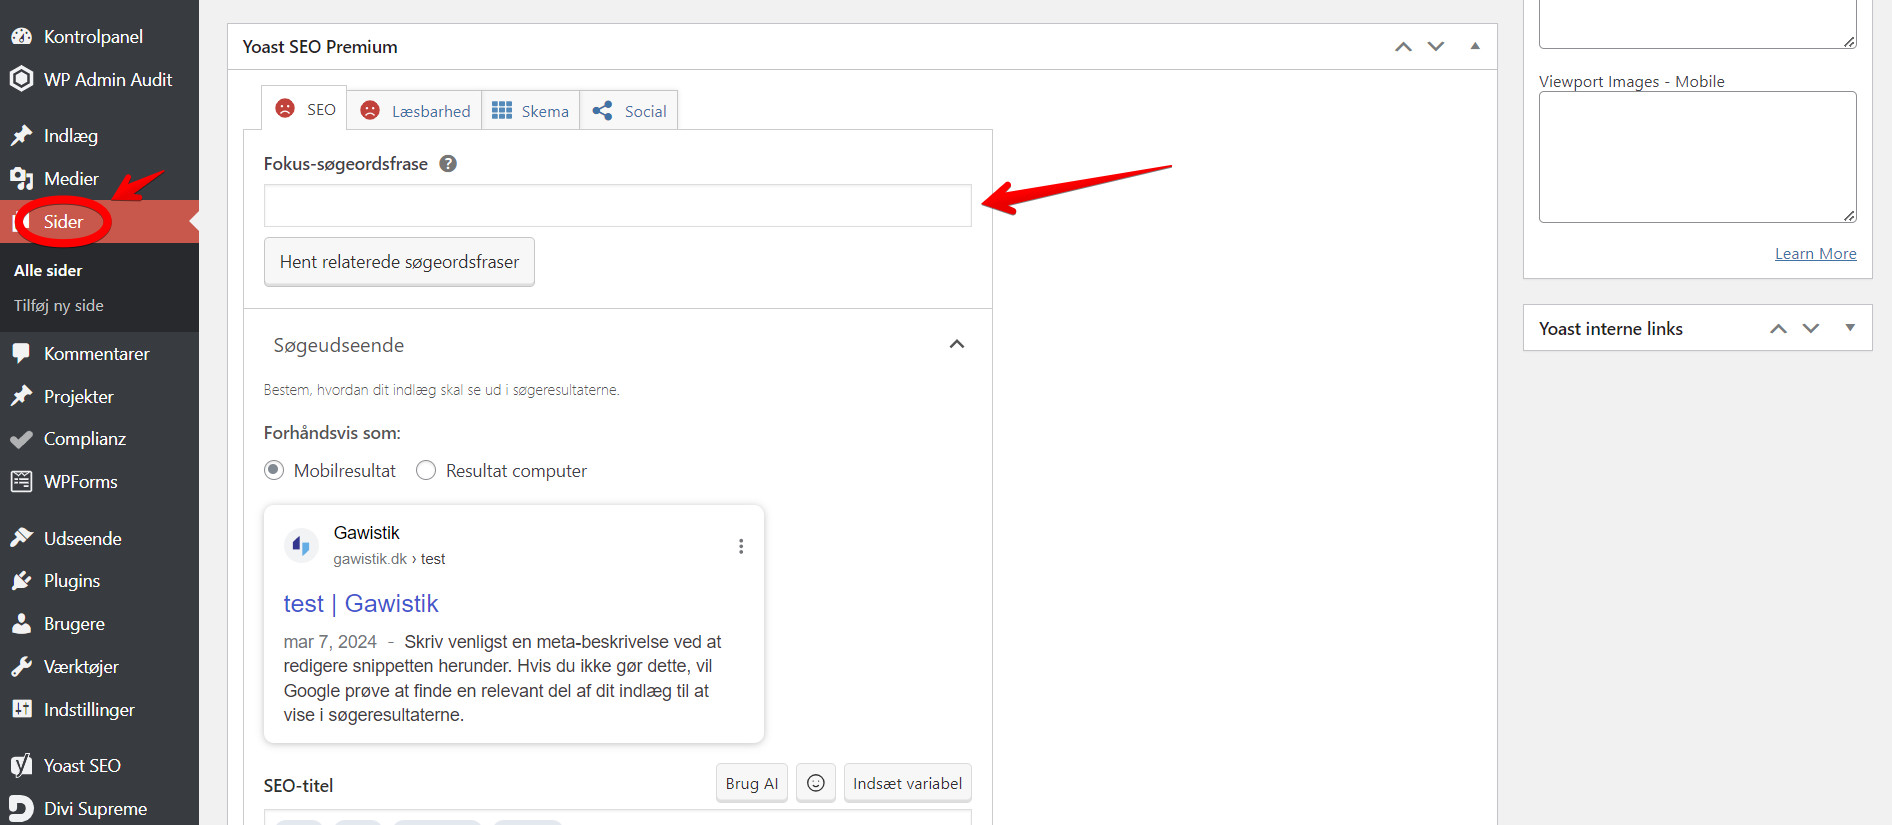The image size is (1892, 825).
Task: Click the help icon beside Fokus-søgeordsfrase
Action: (x=448, y=164)
